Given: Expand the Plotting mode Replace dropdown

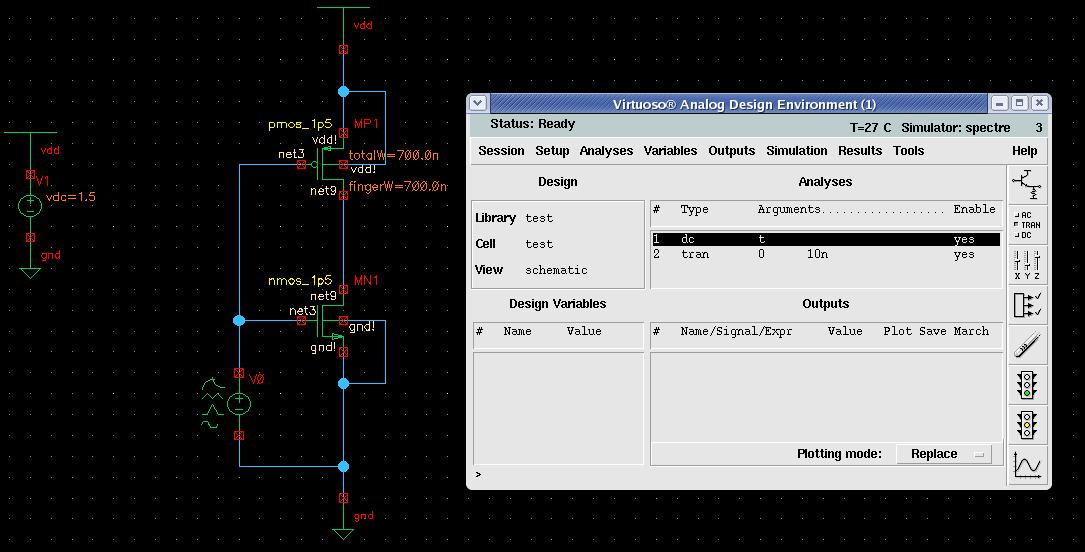Looking at the screenshot, I should pyautogui.click(x=943, y=454).
